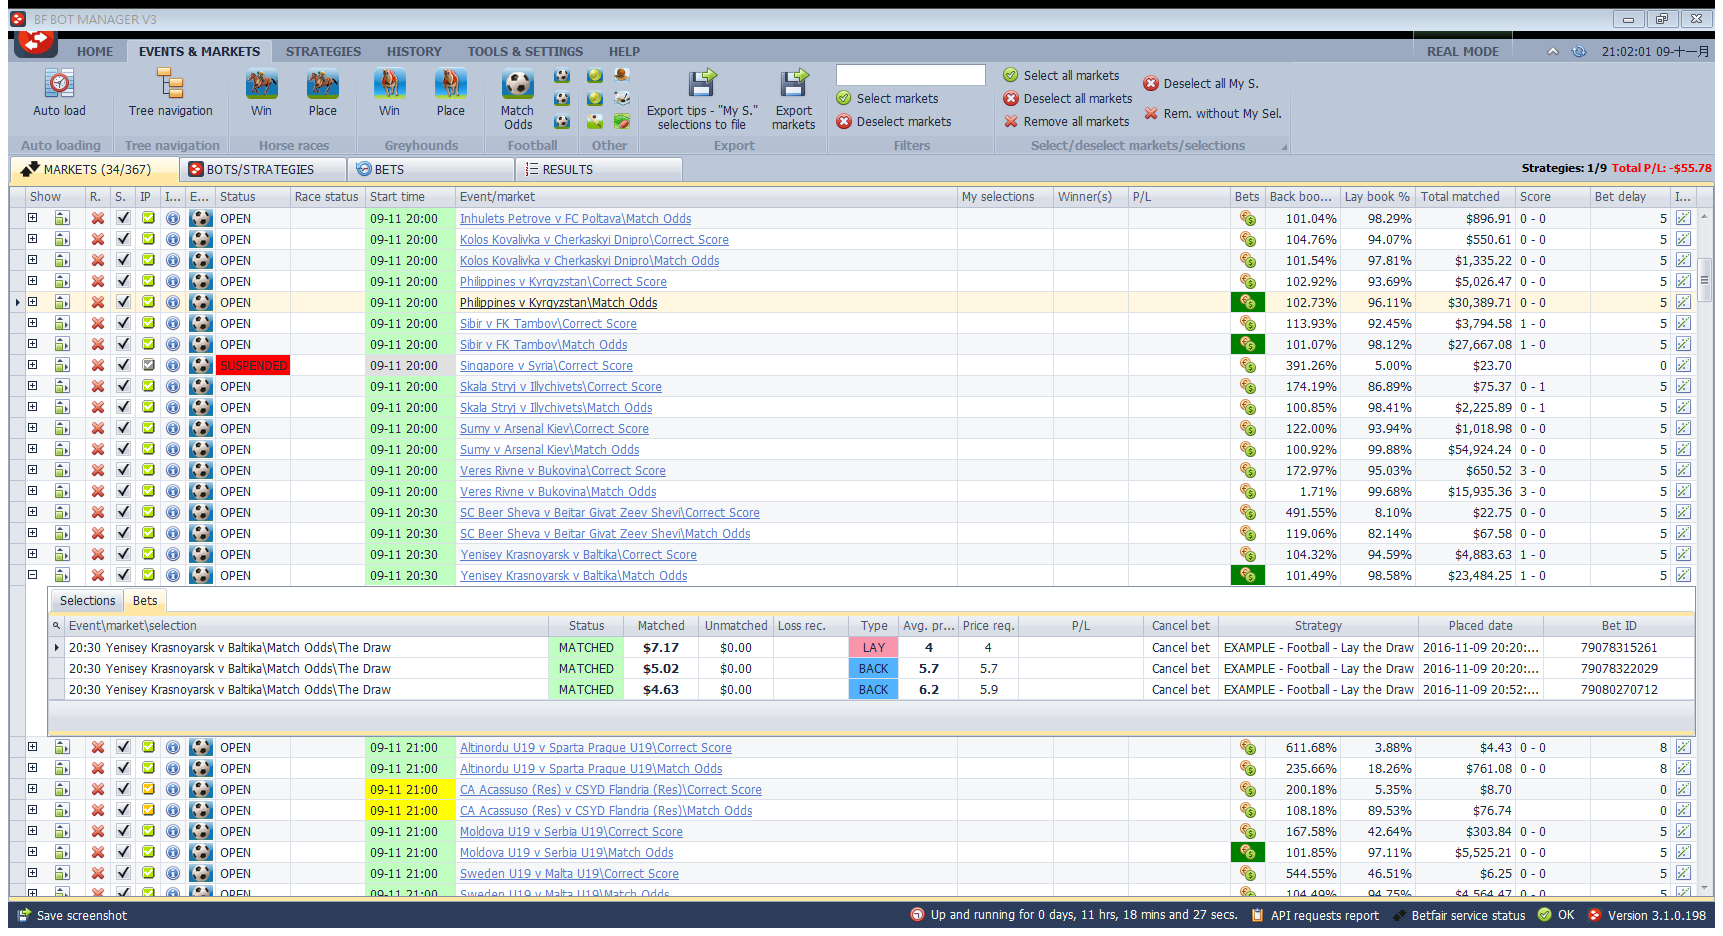
Task: Load Greyhounds Place markets
Action: [x=450, y=93]
